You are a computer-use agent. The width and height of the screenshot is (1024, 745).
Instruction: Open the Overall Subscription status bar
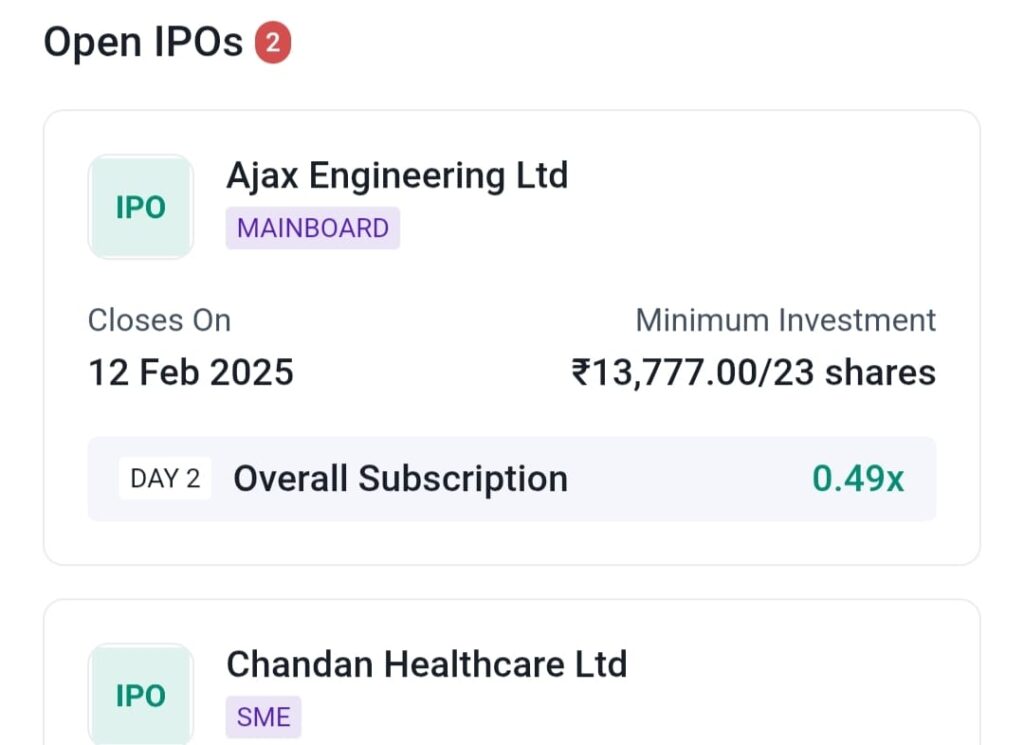point(512,479)
